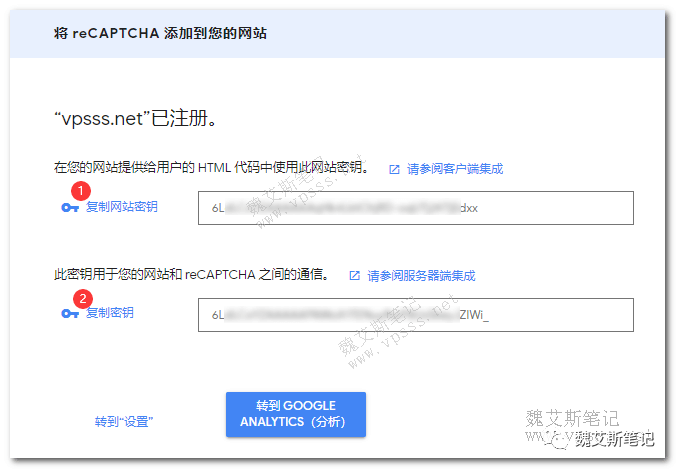This screenshot has width=676, height=469.
Task: Click the key icon beside 复制网站密钥
Action: [70, 208]
